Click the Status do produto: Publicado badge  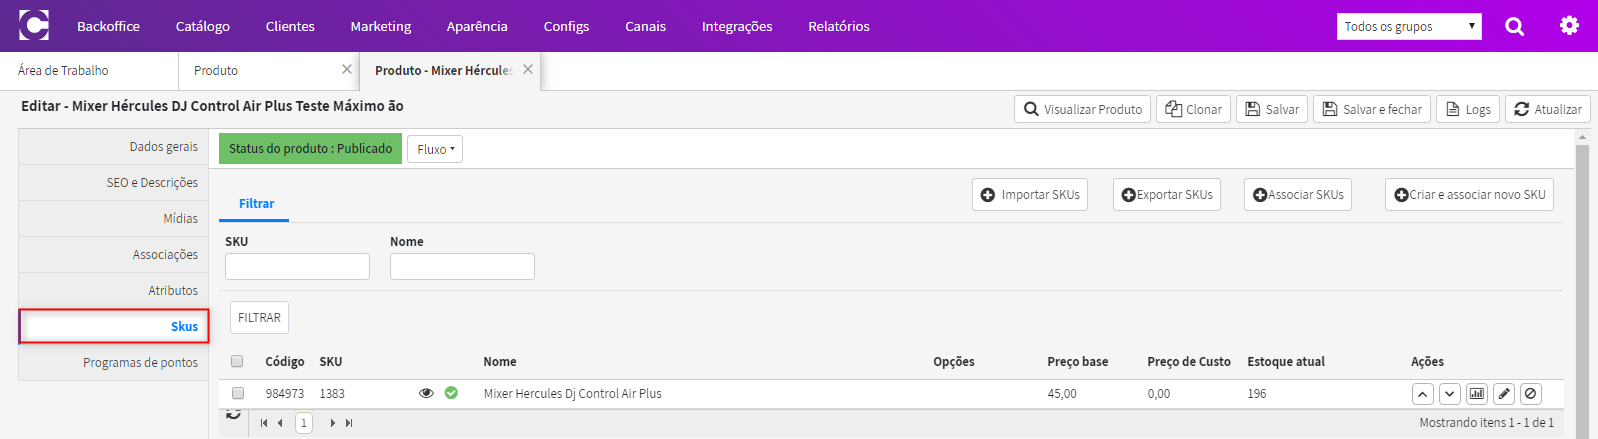coord(310,148)
